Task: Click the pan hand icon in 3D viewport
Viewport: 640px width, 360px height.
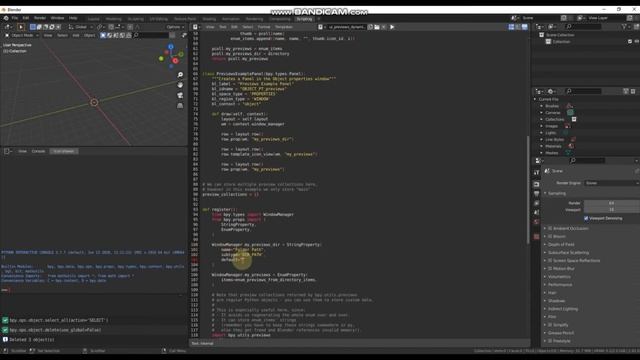Action: pyautogui.click(x=180, y=85)
